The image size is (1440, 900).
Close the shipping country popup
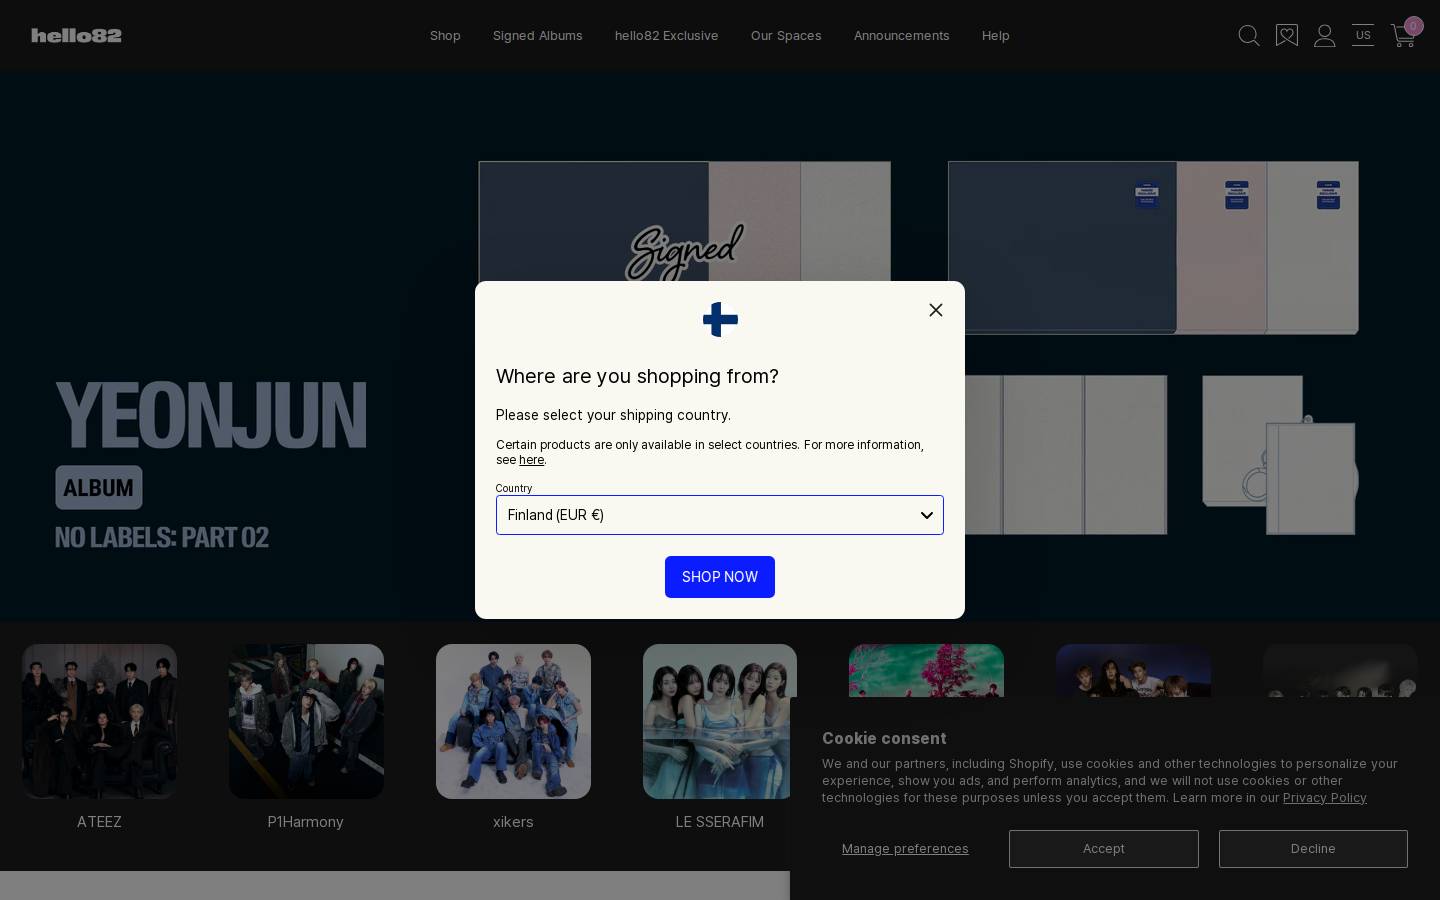(936, 310)
